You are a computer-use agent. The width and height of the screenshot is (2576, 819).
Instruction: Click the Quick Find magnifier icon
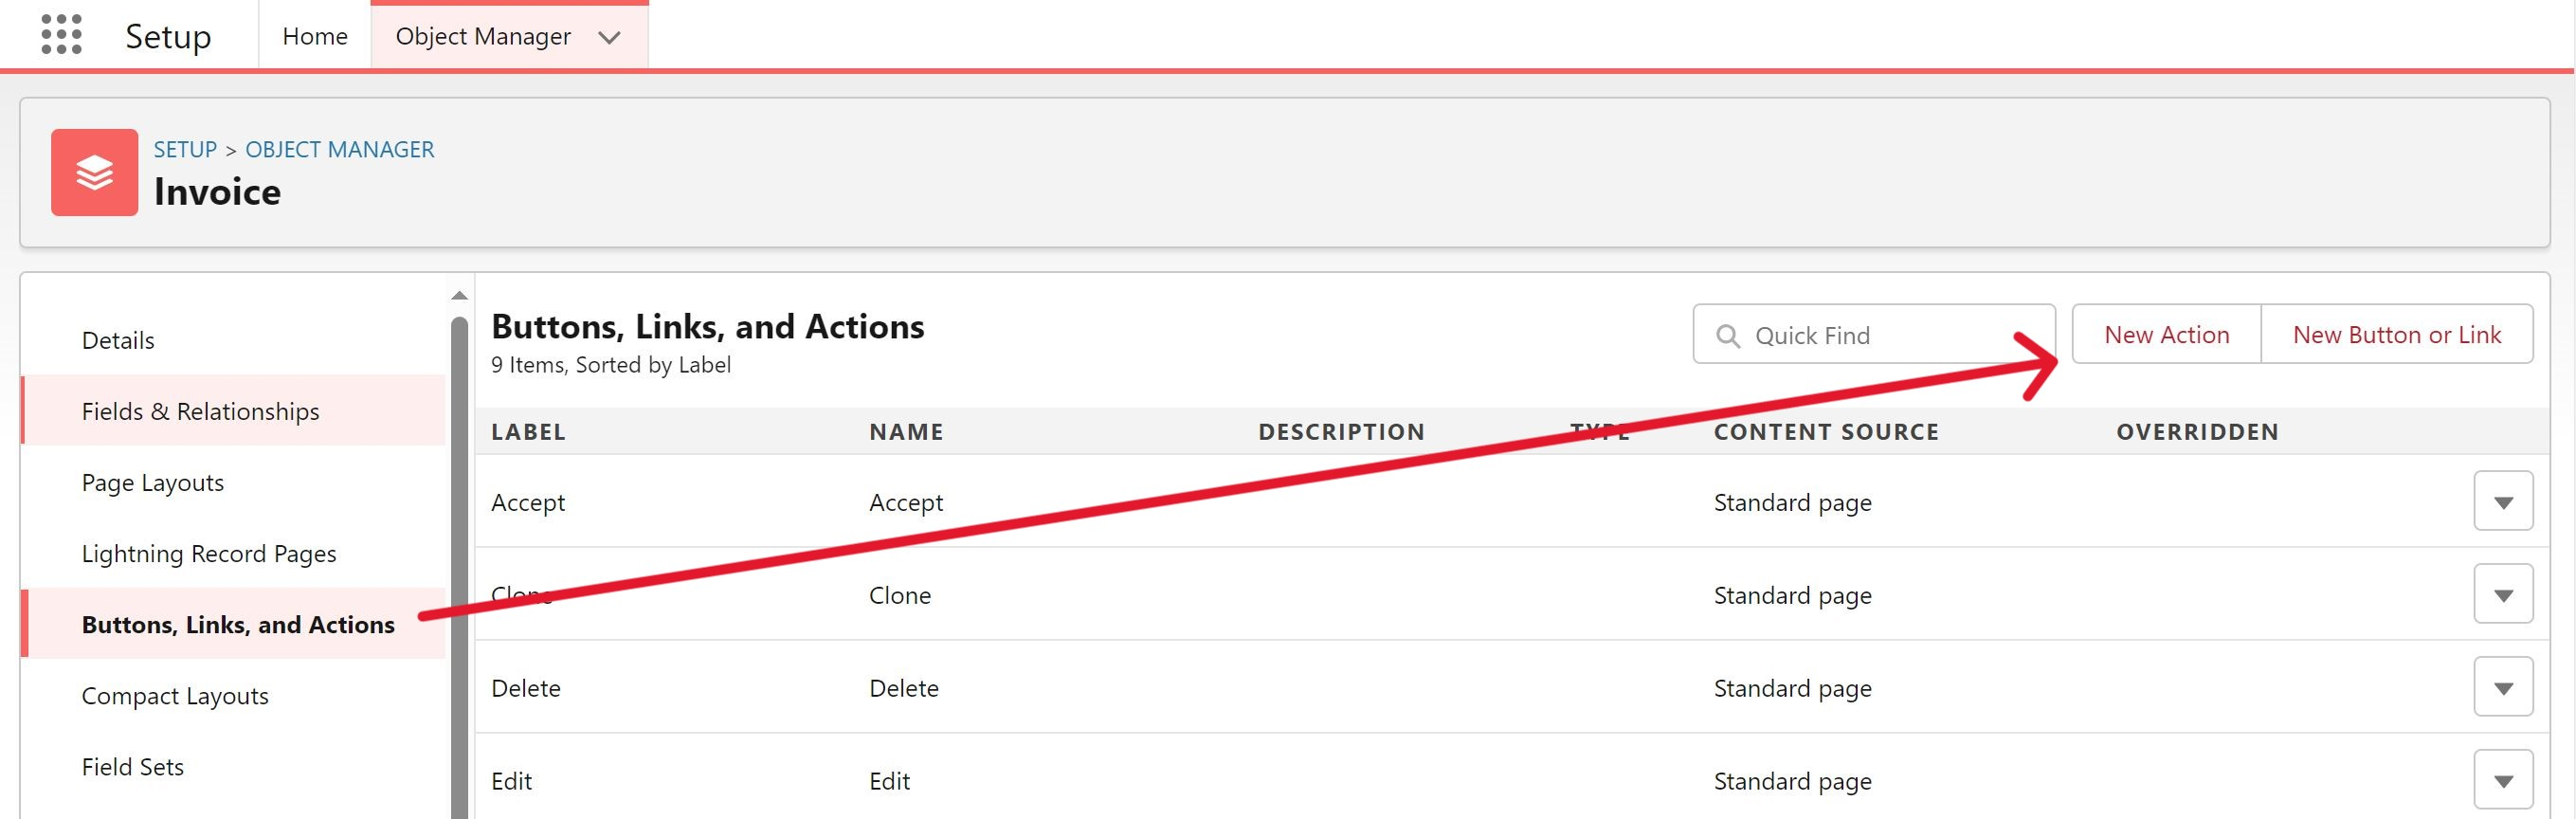[1728, 336]
